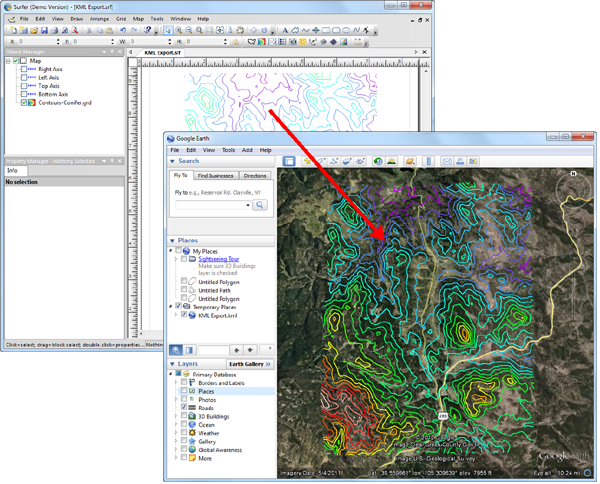The width and height of the screenshot is (600, 484).
Task: Uncheck the Contours-Conifer.grd layer checkbox
Action: tap(24, 103)
